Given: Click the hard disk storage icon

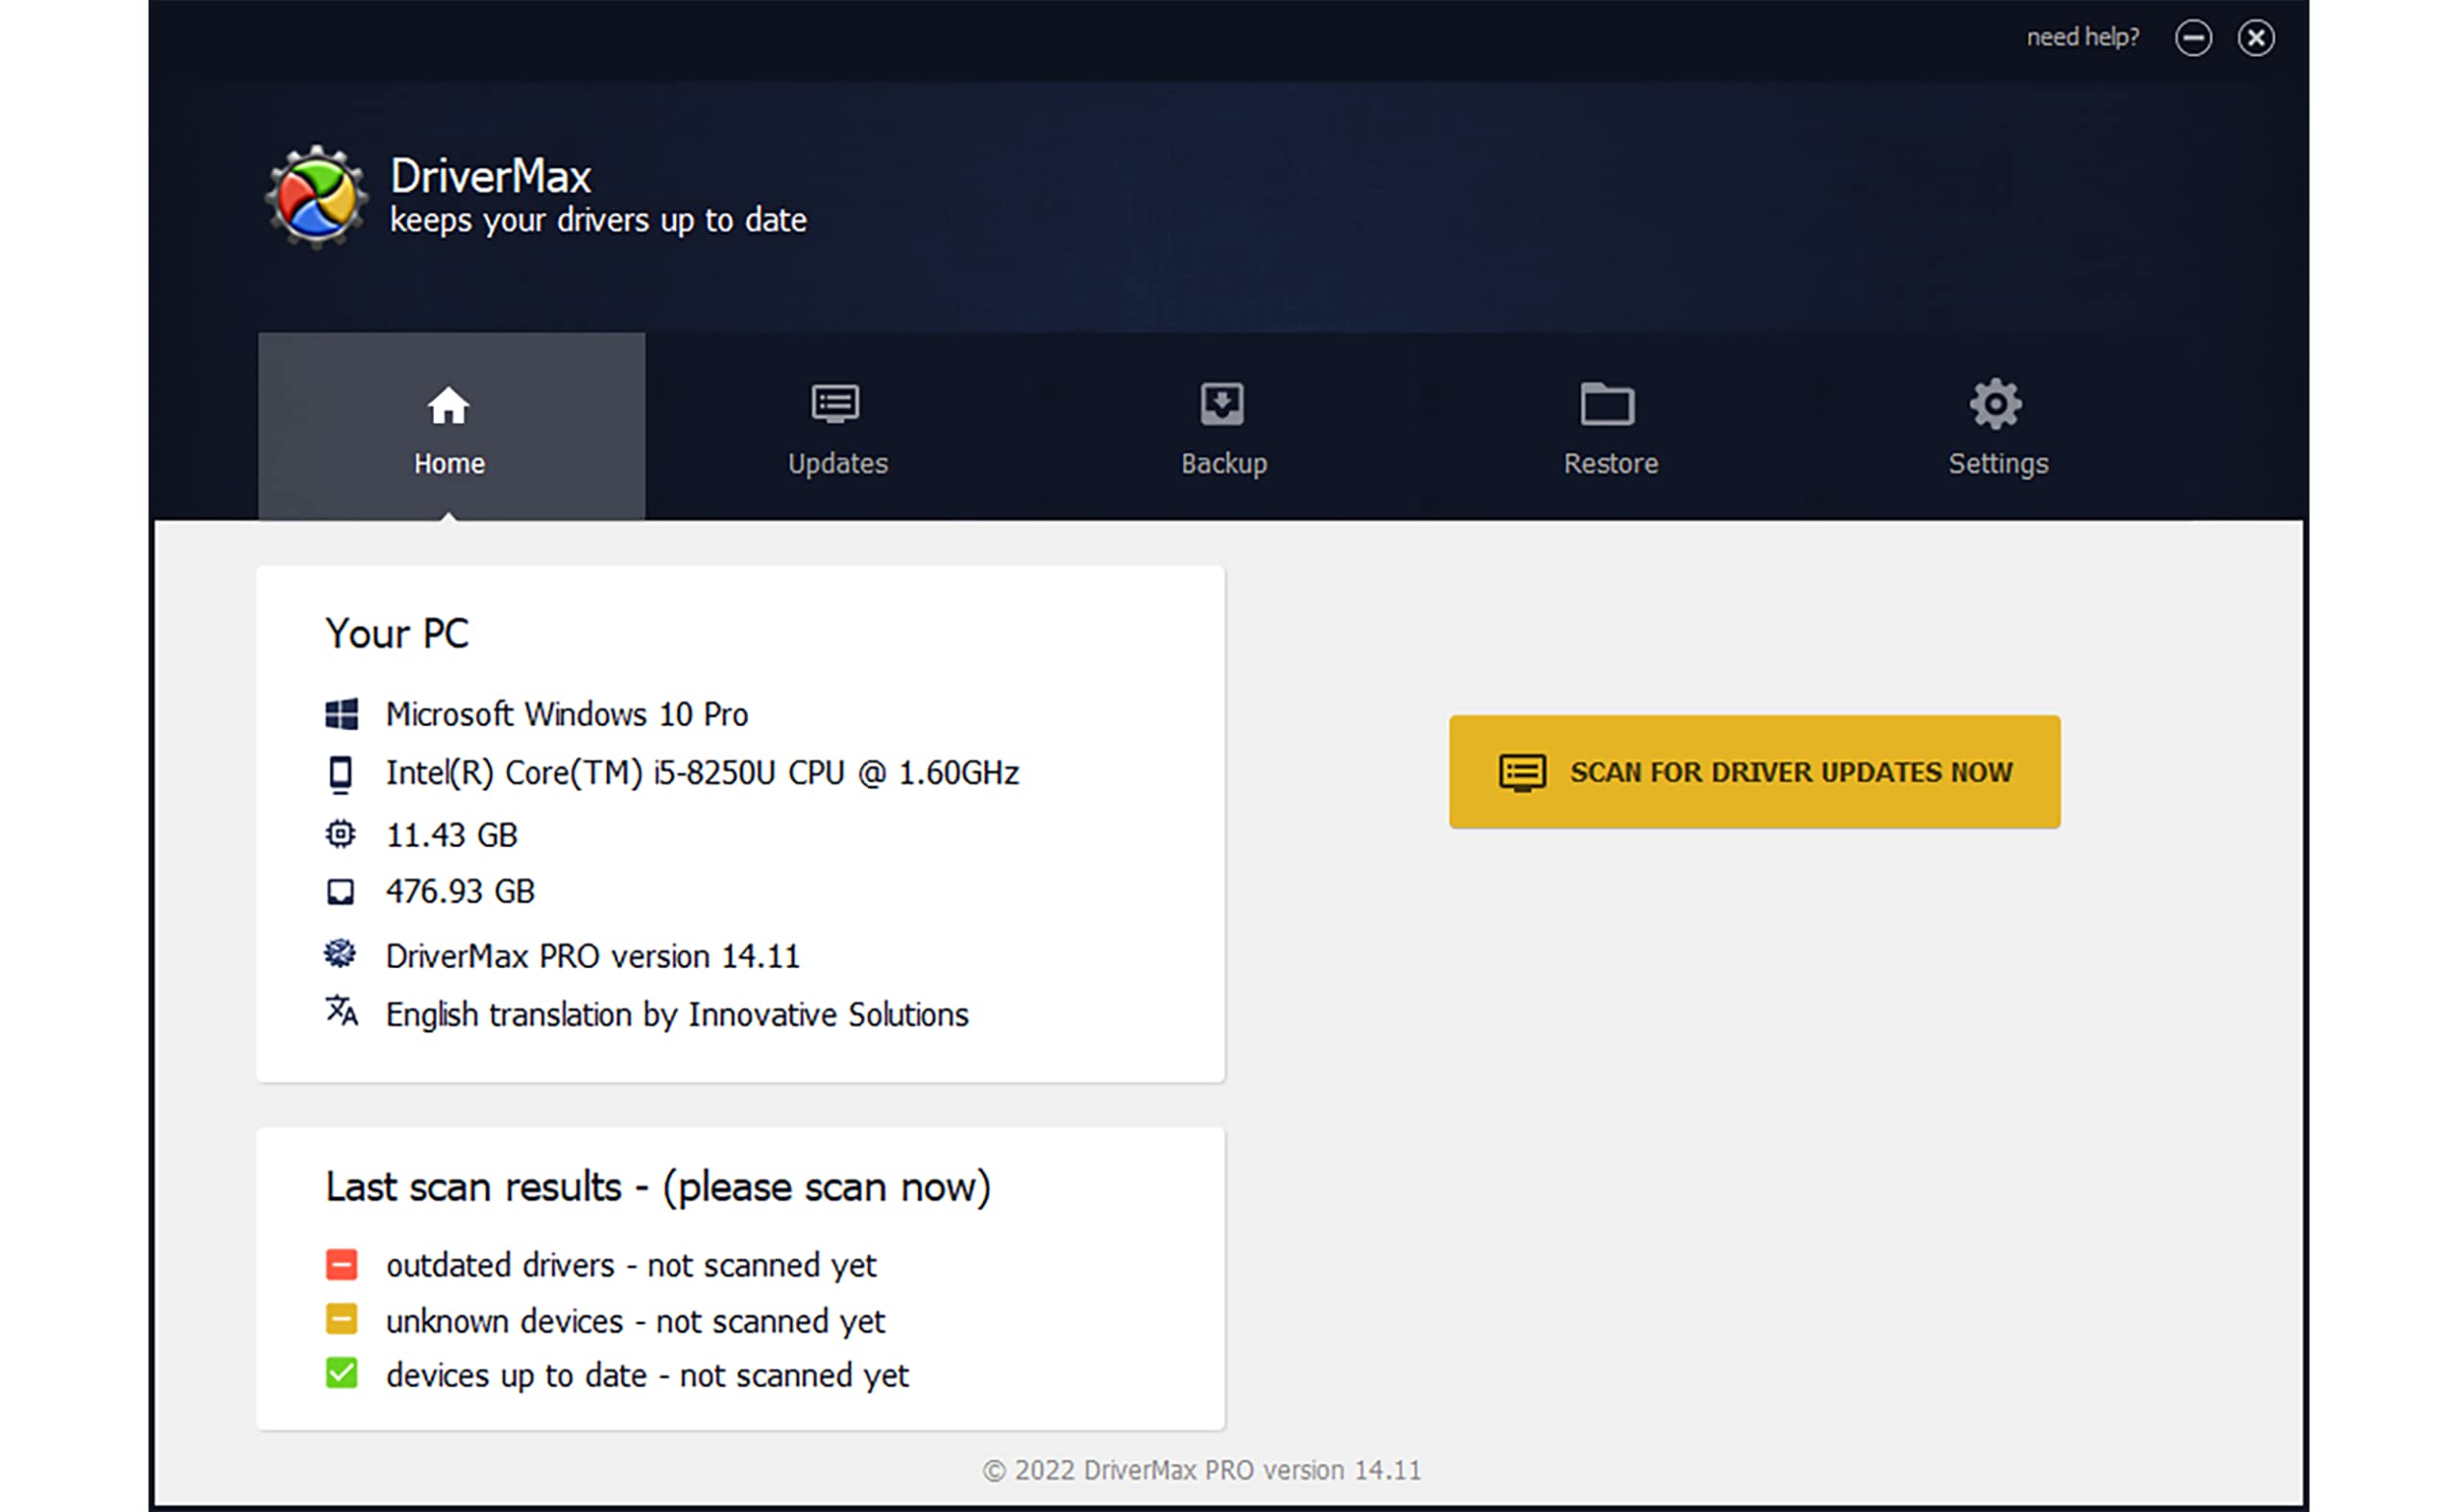Looking at the screenshot, I should click(341, 891).
